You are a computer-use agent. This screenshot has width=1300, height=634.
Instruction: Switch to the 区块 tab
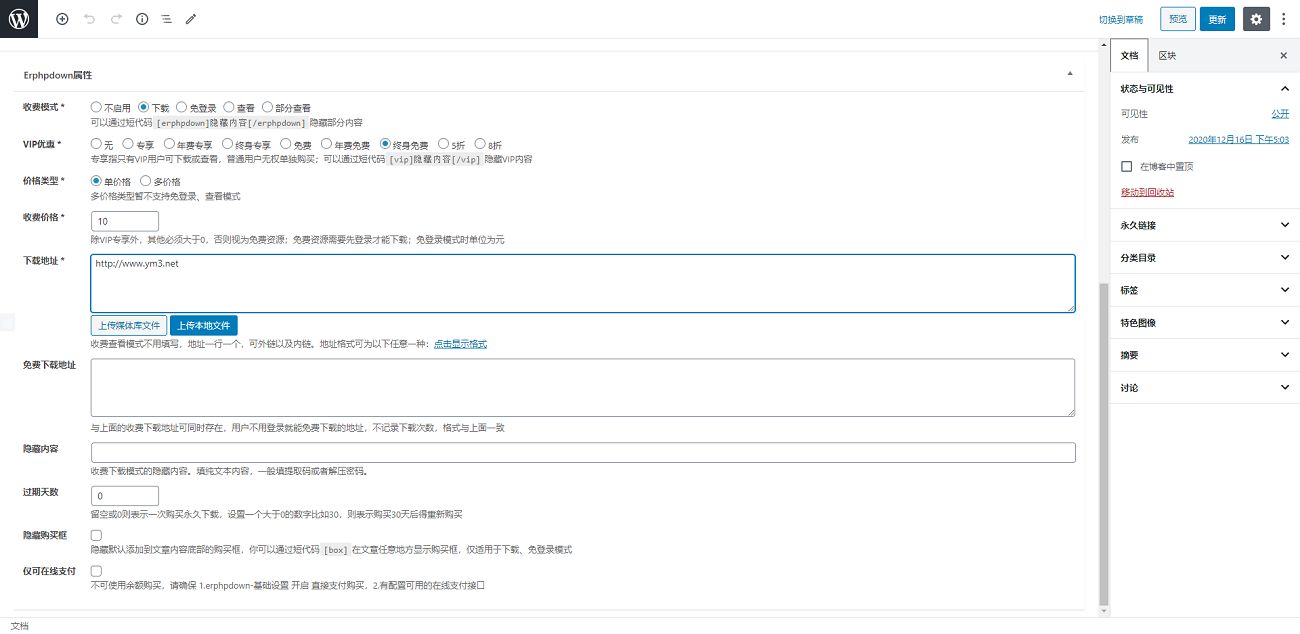[1167, 56]
